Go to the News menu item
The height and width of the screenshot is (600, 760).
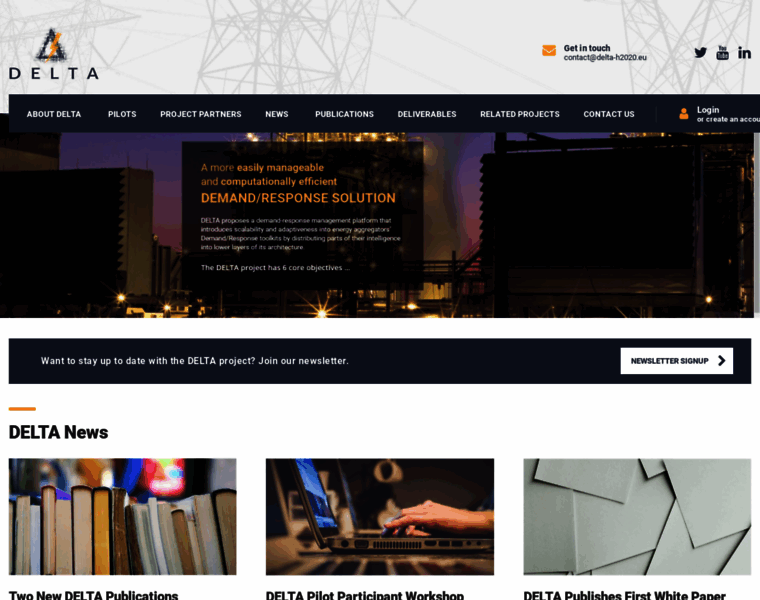pos(277,114)
